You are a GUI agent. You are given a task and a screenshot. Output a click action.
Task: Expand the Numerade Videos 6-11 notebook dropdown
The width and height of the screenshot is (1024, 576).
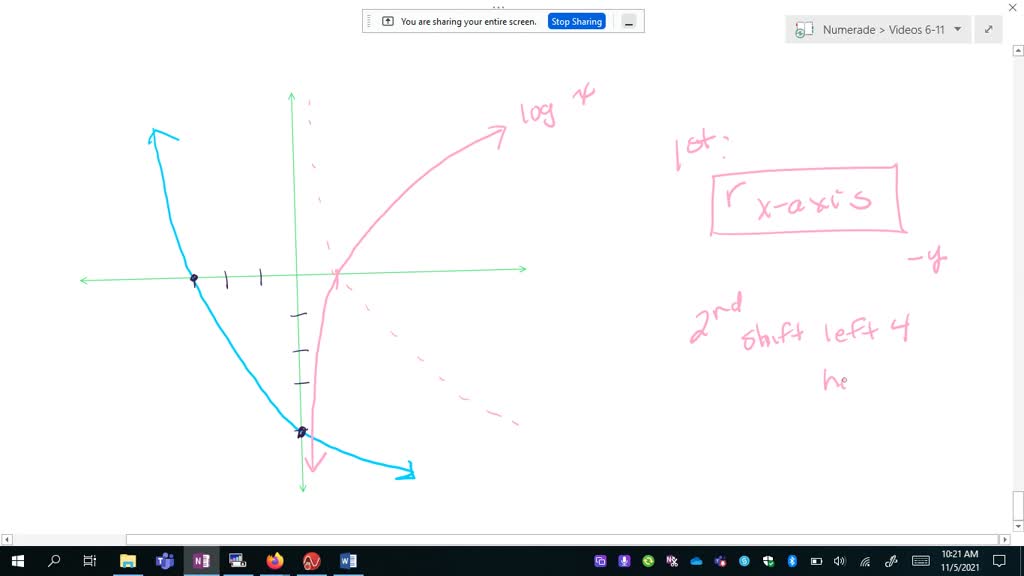pos(957,29)
